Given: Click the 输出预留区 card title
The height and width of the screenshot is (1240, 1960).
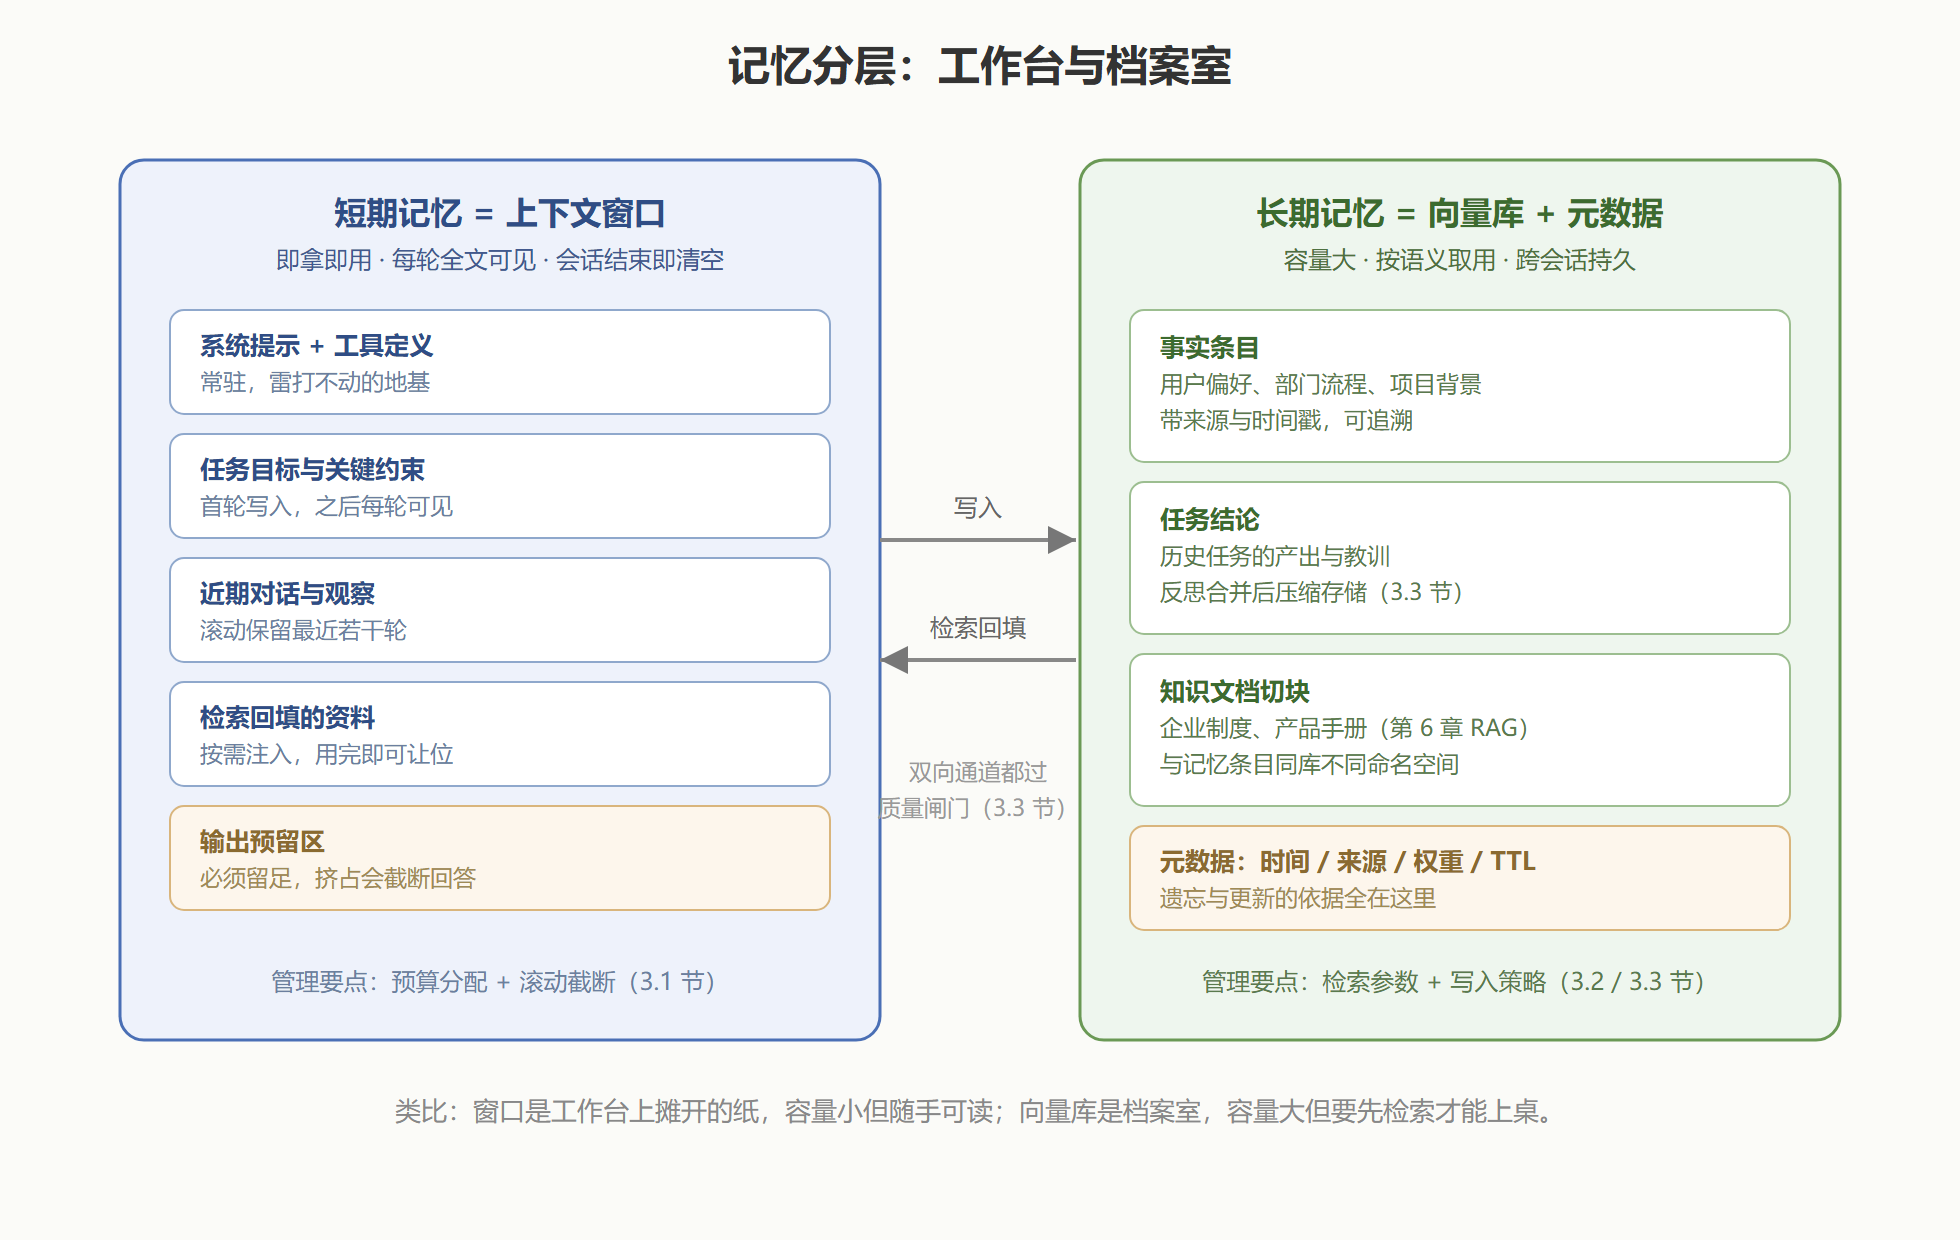Looking at the screenshot, I should click(262, 841).
